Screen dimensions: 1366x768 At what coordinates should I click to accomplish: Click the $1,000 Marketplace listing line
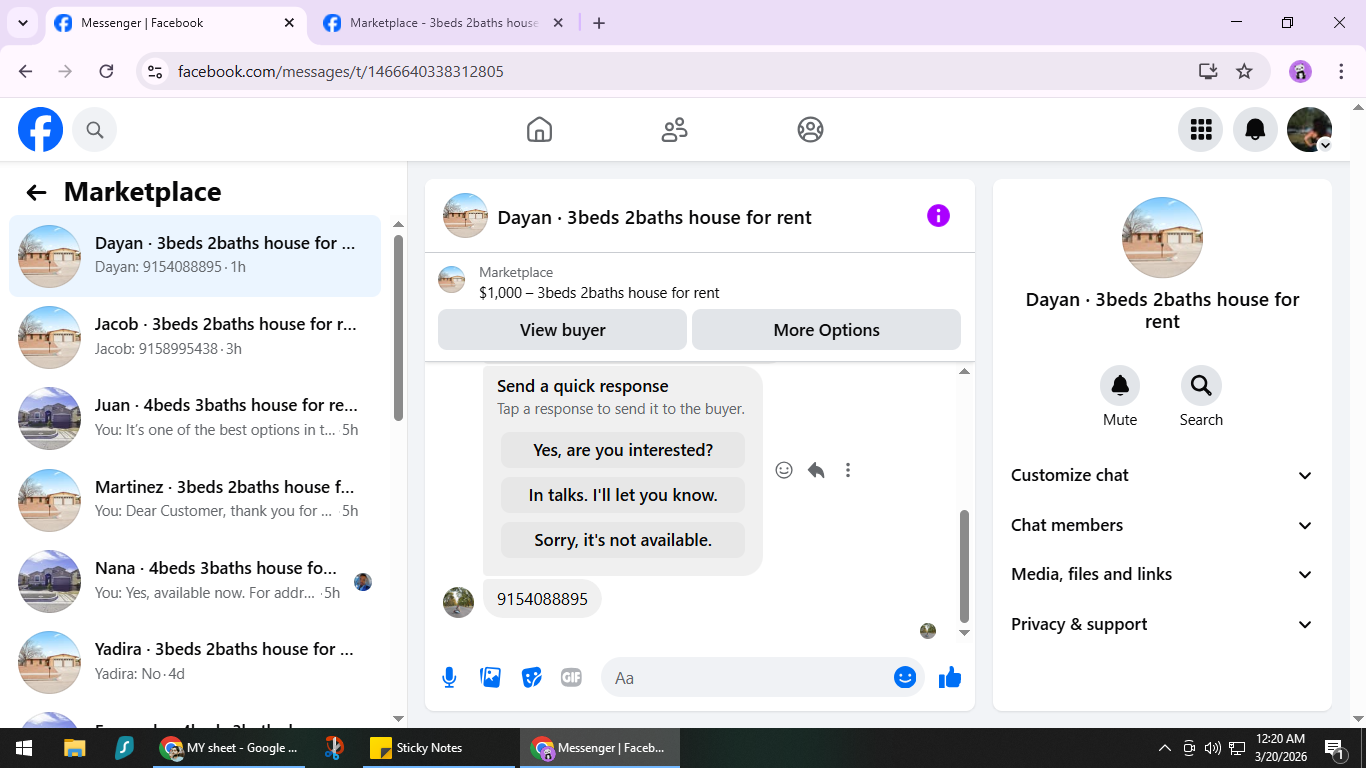coord(599,293)
